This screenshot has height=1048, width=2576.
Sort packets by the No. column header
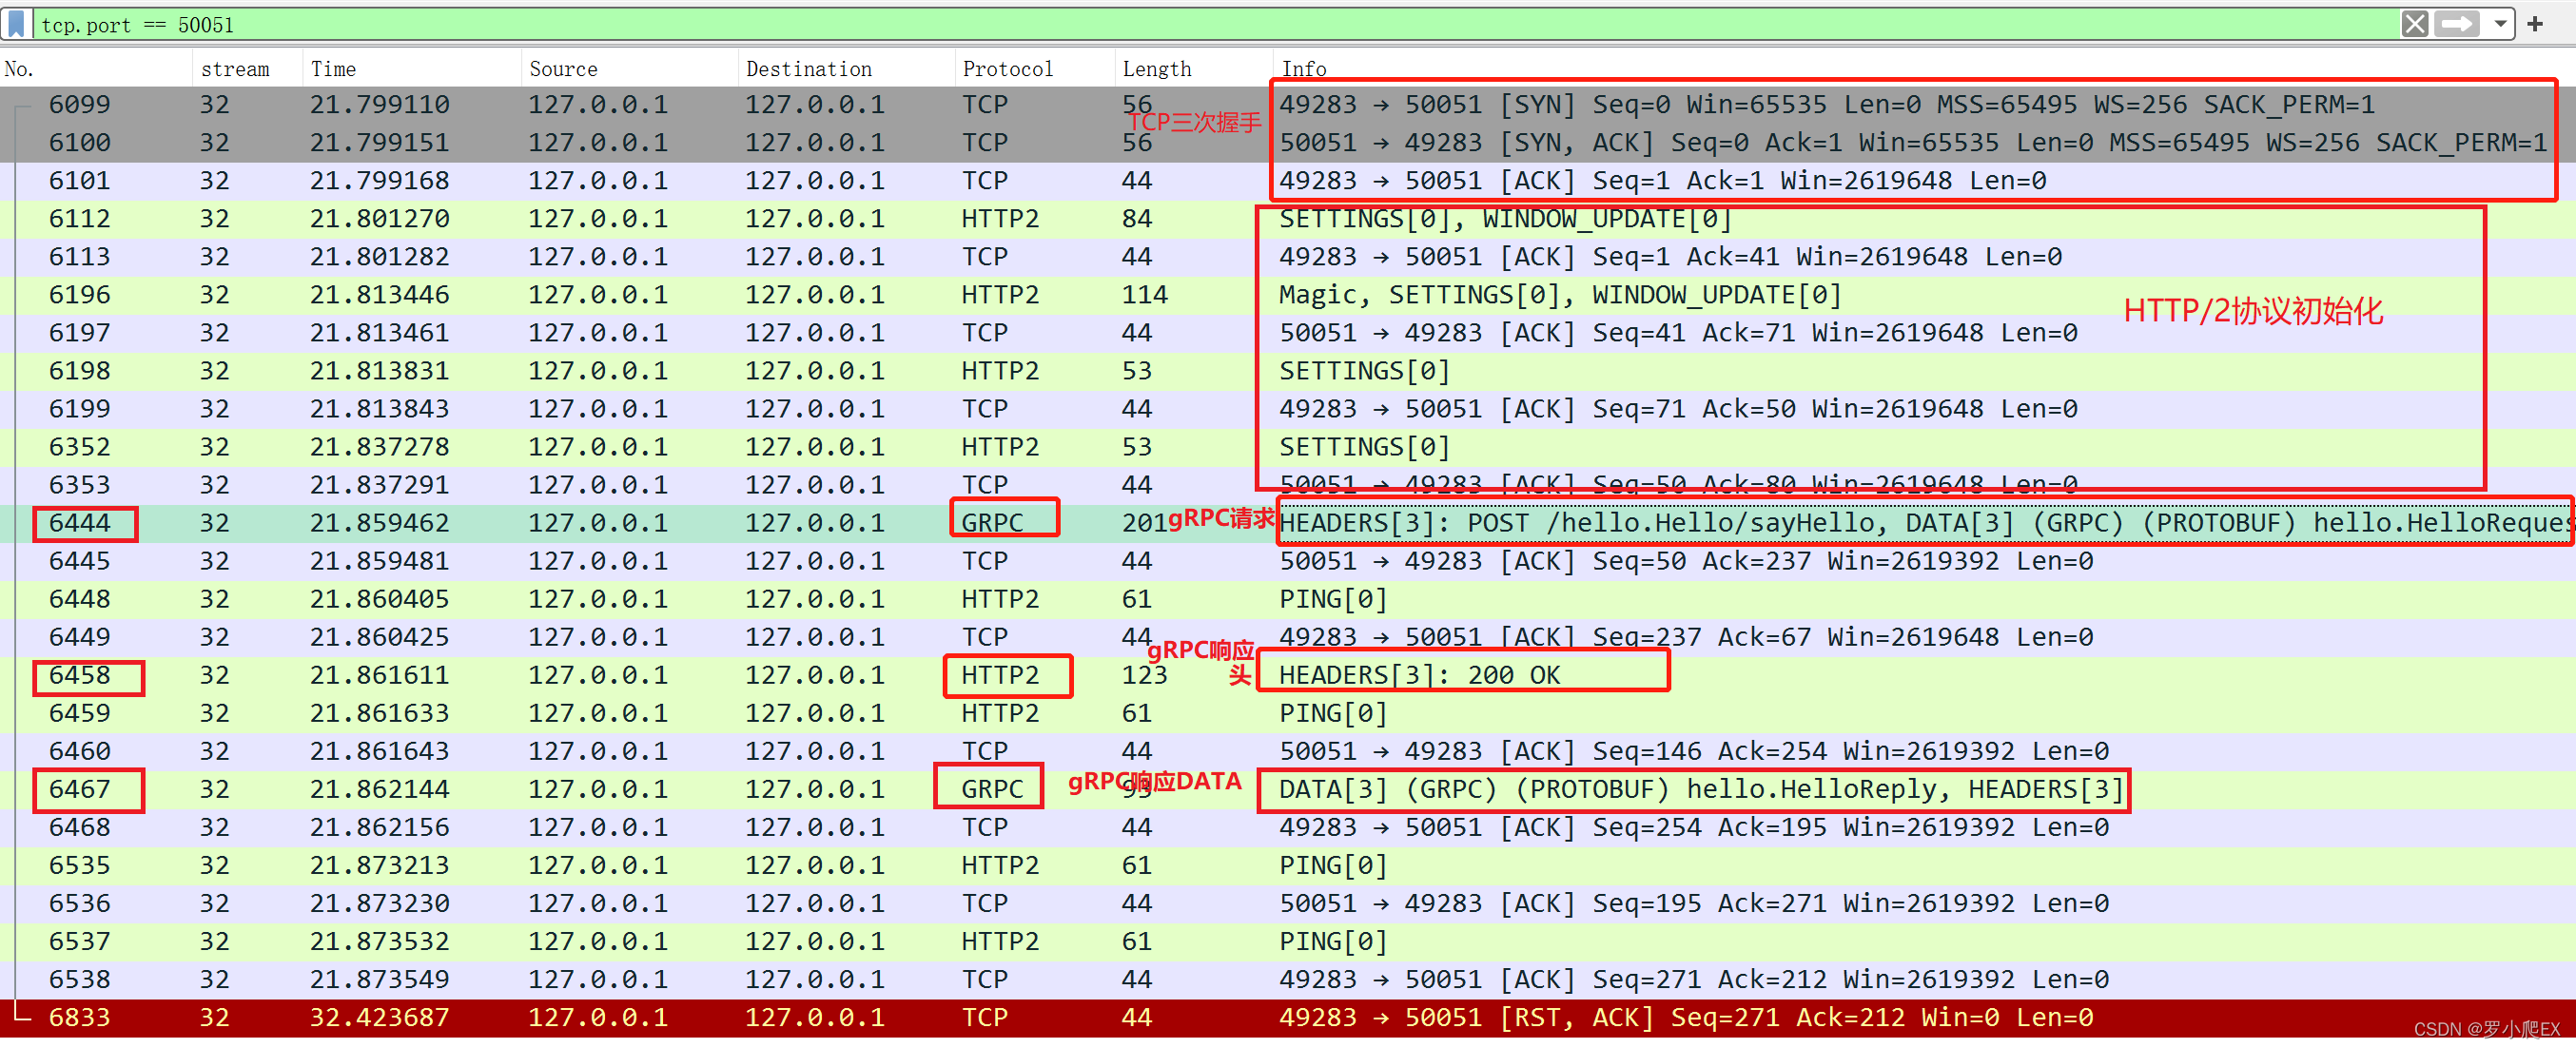tap(20, 69)
